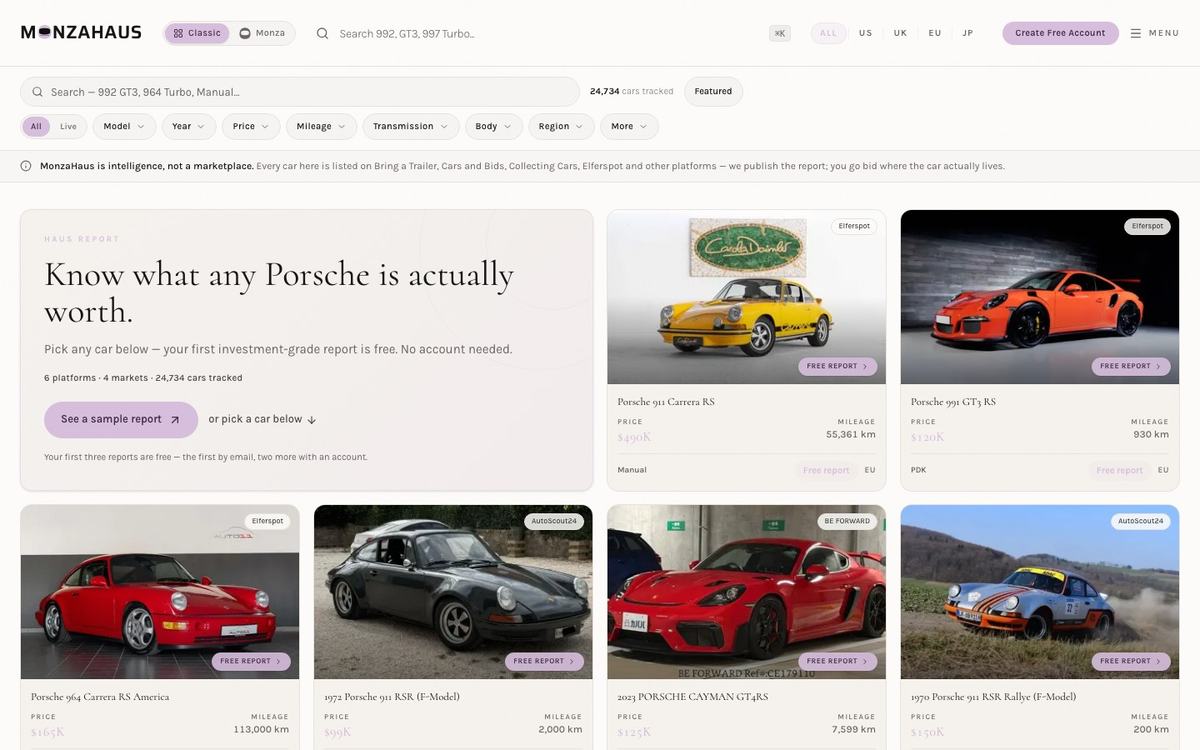The height and width of the screenshot is (750, 1200).
Task: Click the ⌘K shortcut badge
Action: 780,33
